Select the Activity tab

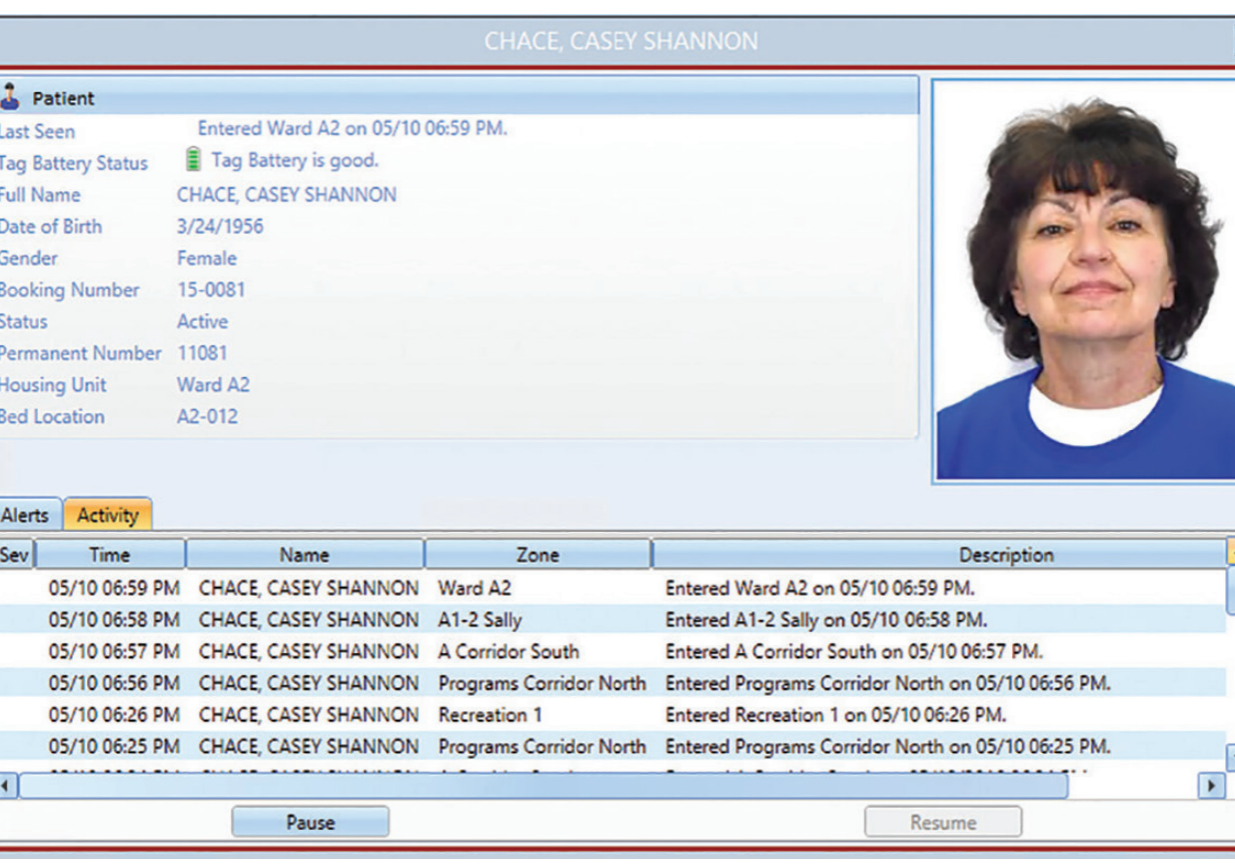coord(107,515)
